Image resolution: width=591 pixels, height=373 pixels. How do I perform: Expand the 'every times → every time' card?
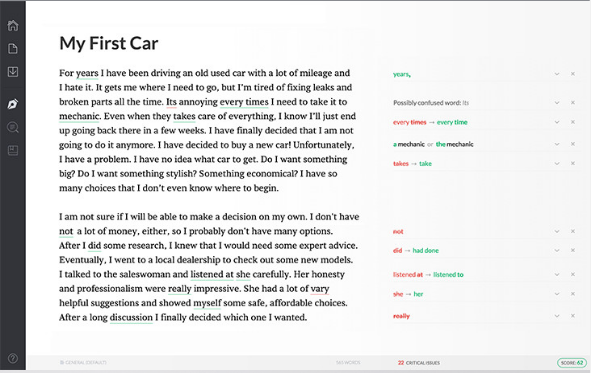tap(557, 122)
